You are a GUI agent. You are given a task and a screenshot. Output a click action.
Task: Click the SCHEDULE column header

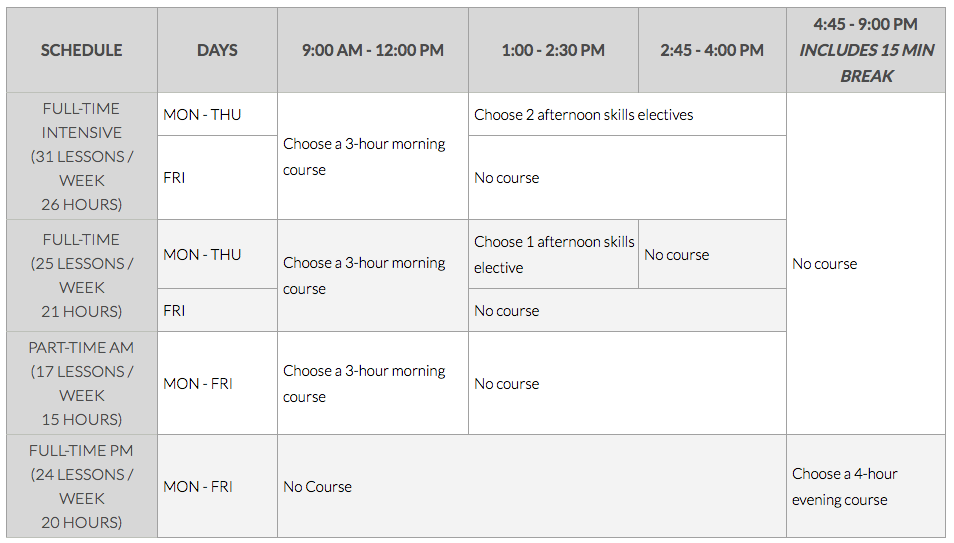(82, 50)
